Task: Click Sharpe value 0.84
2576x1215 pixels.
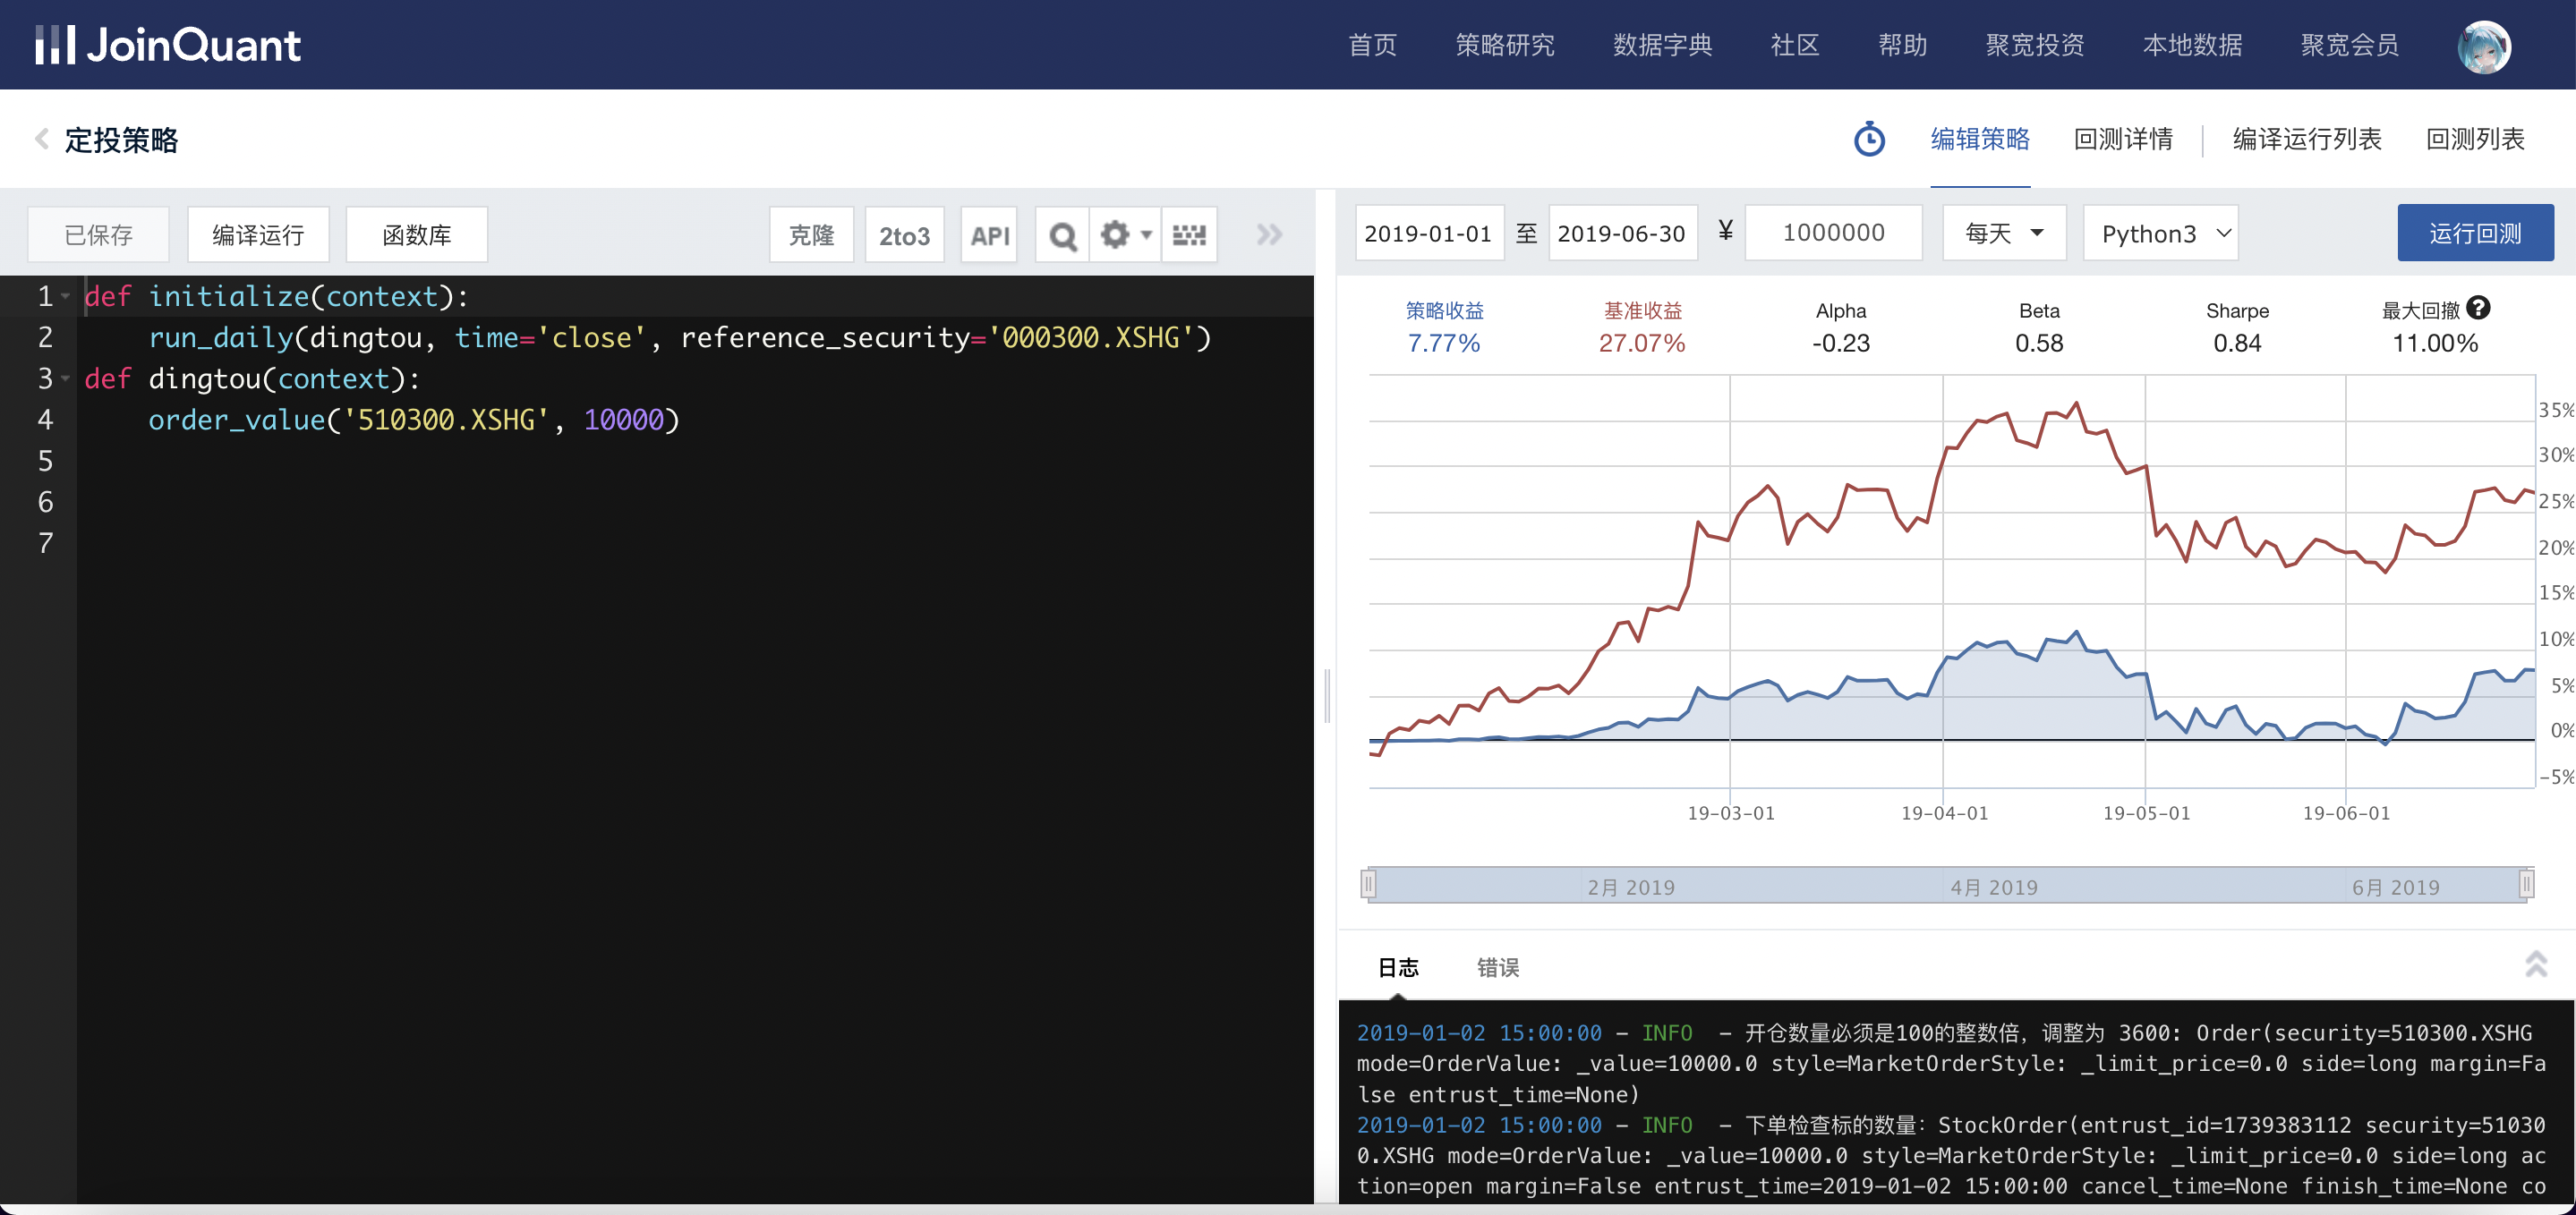Action: 2237,343
